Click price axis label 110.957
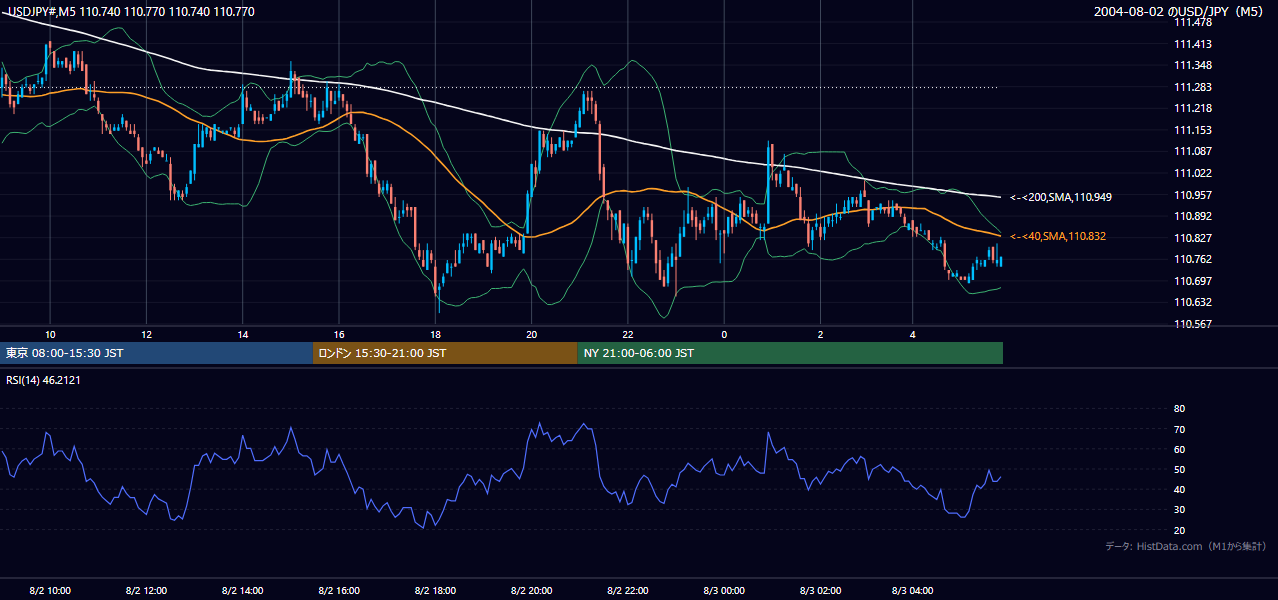Screen dimensions: 1278x600 click(x=1194, y=195)
